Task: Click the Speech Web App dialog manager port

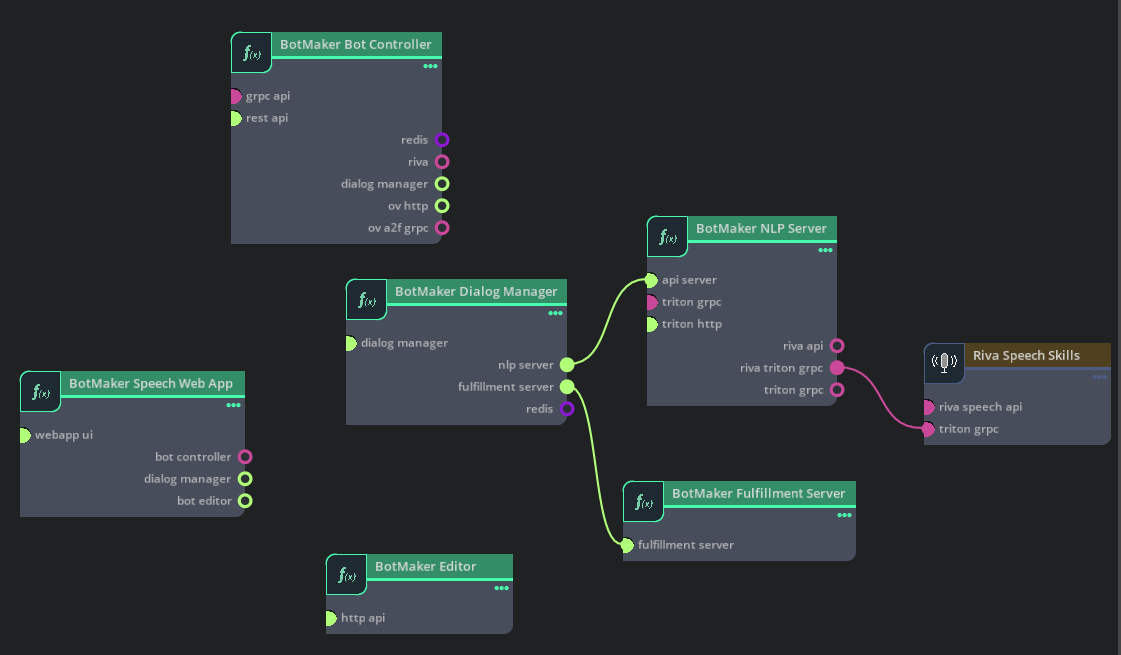Action: tap(245, 479)
